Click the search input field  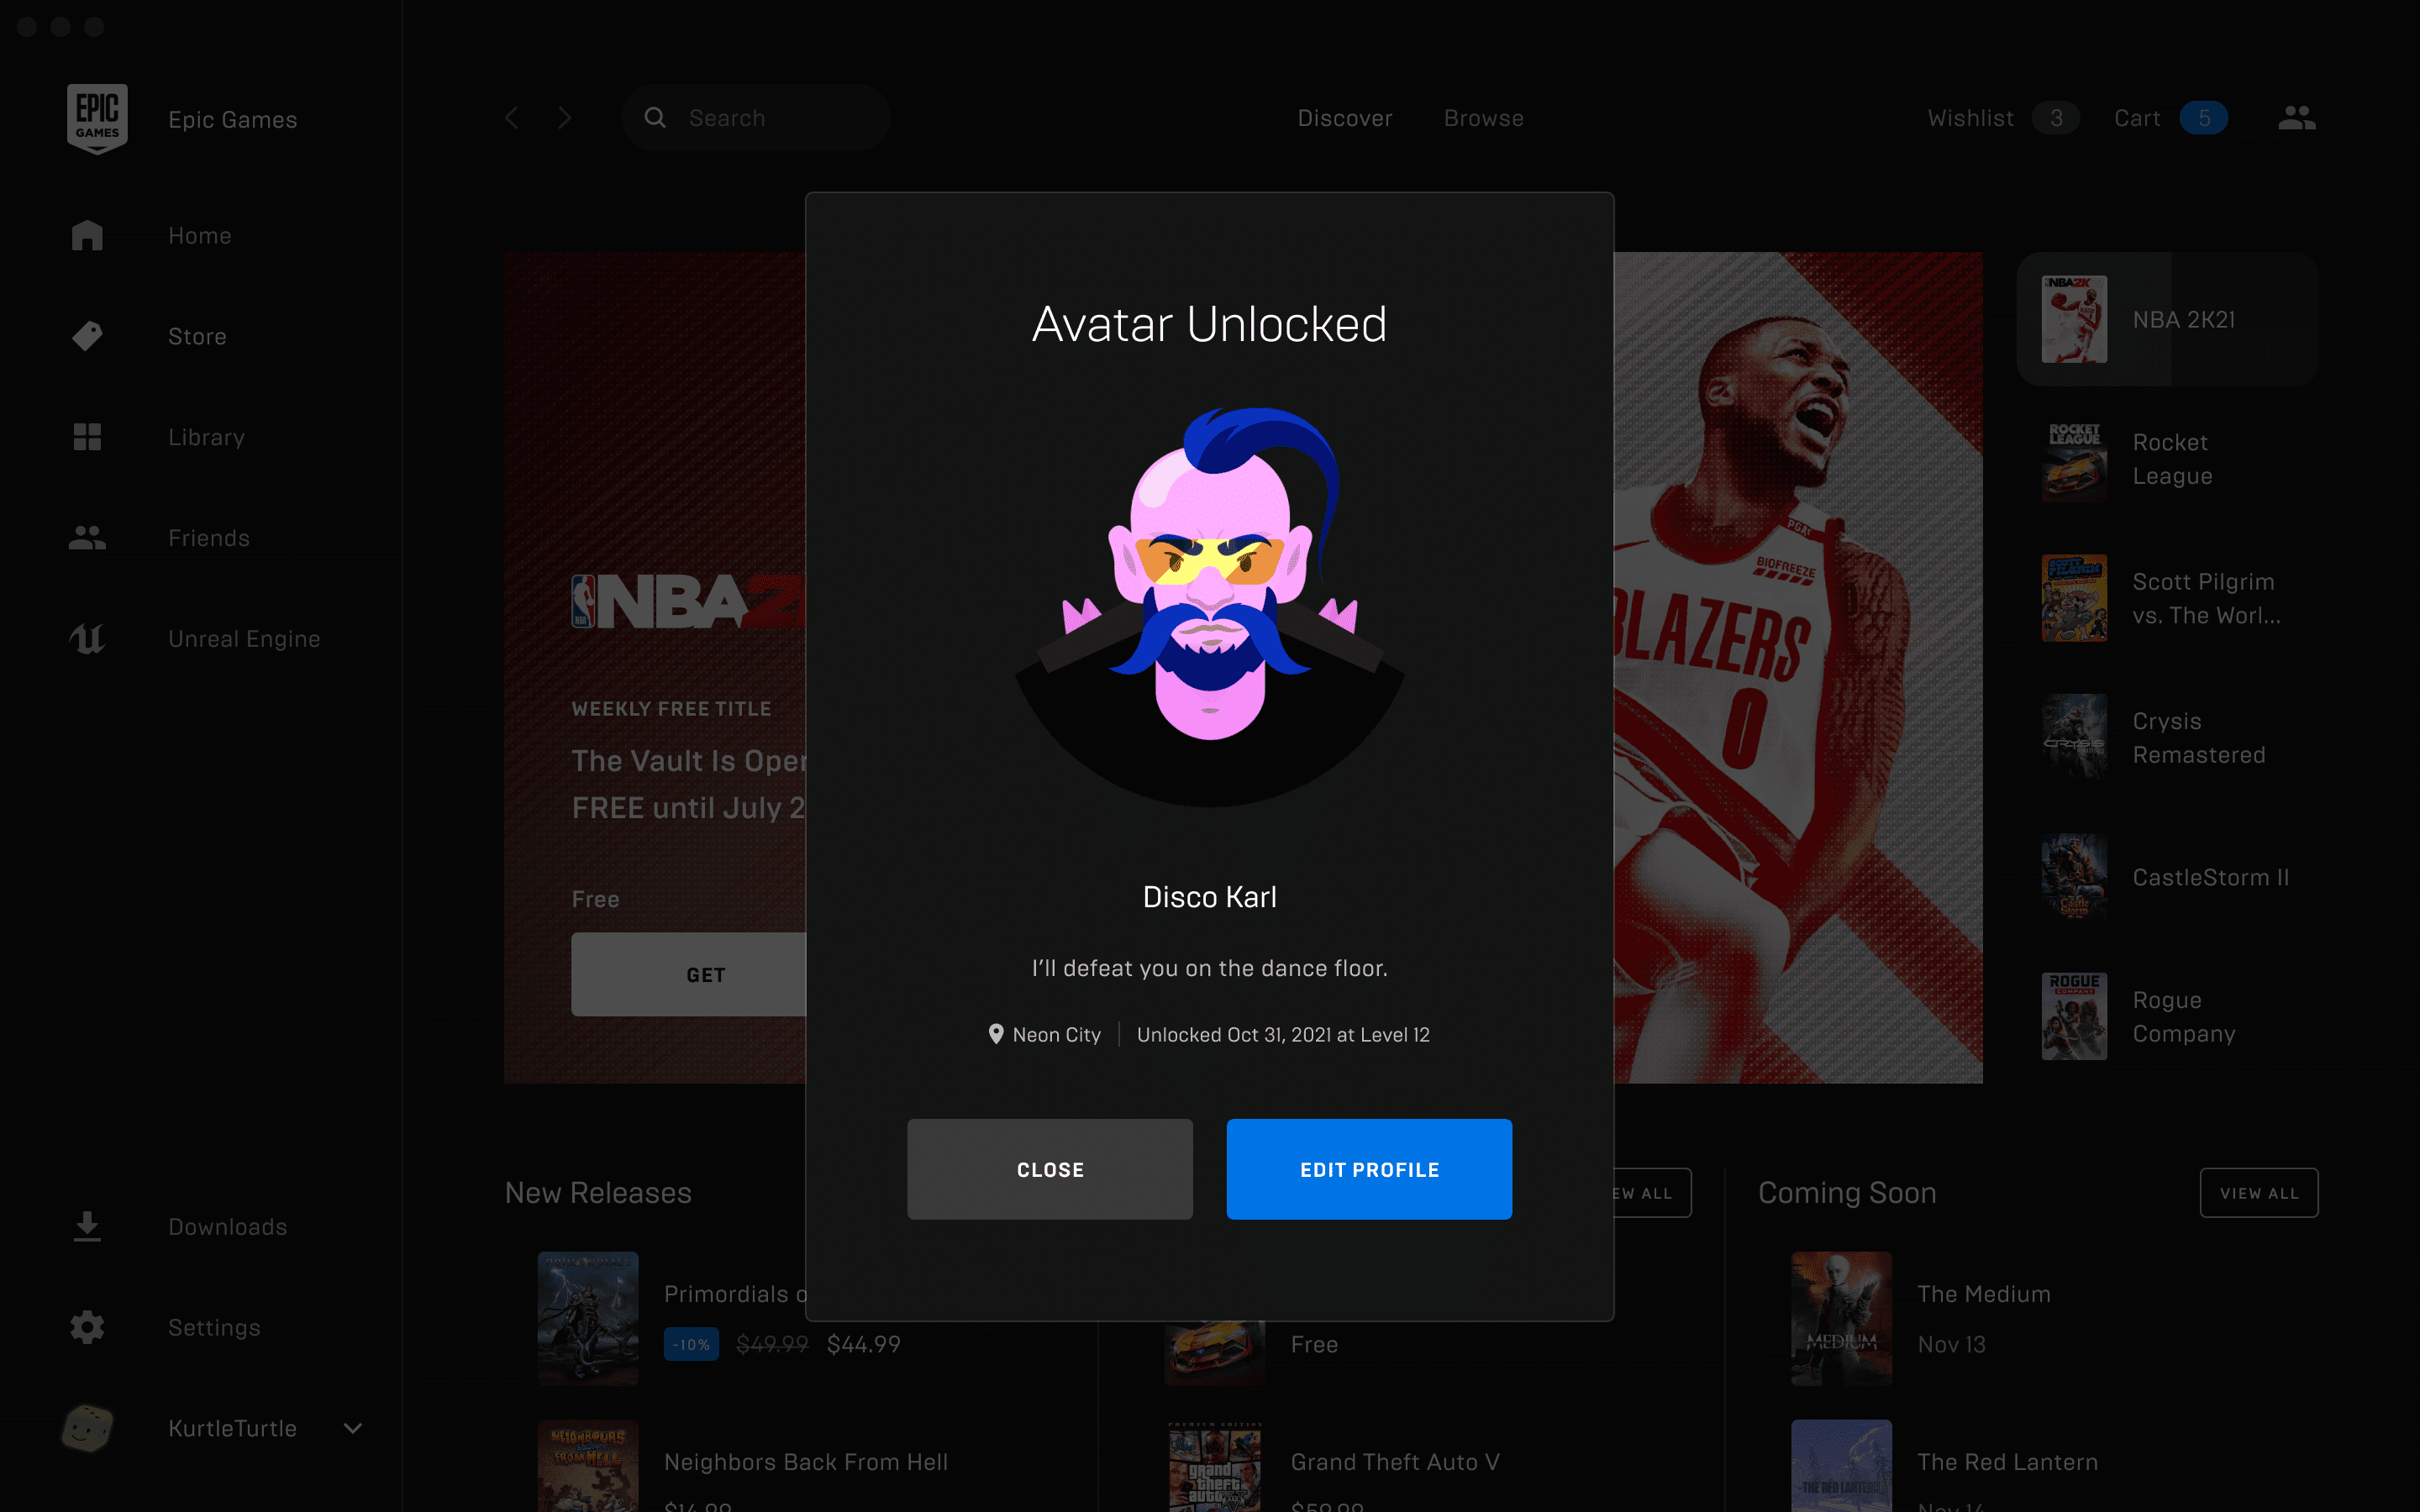[x=756, y=117]
